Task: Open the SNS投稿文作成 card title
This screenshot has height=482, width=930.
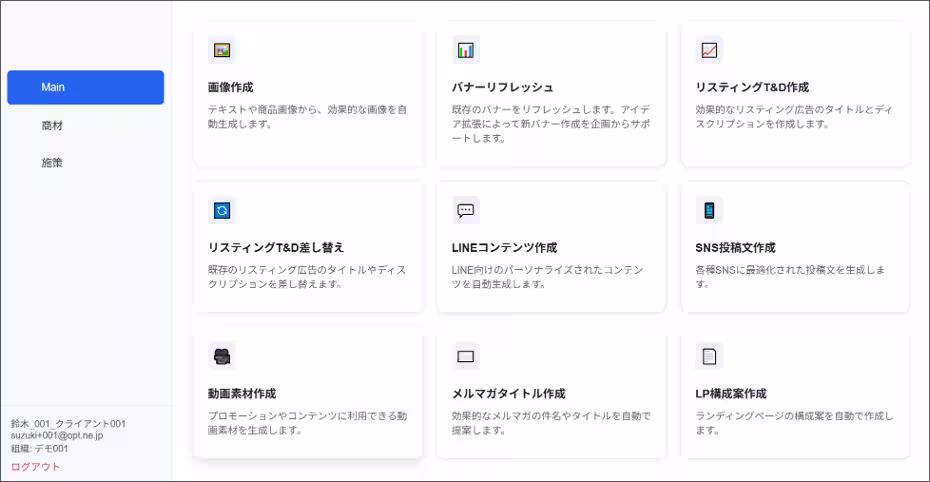Action: pos(735,247)
